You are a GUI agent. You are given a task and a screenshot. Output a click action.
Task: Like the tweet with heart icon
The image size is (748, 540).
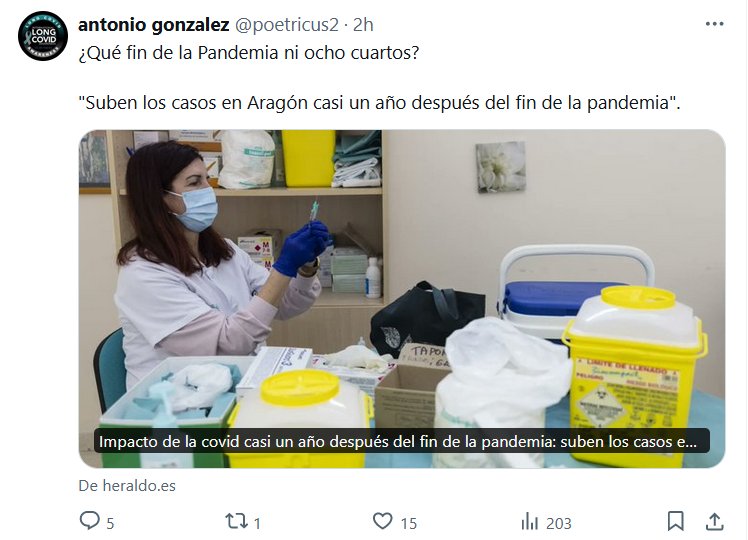tap(382, 521)
